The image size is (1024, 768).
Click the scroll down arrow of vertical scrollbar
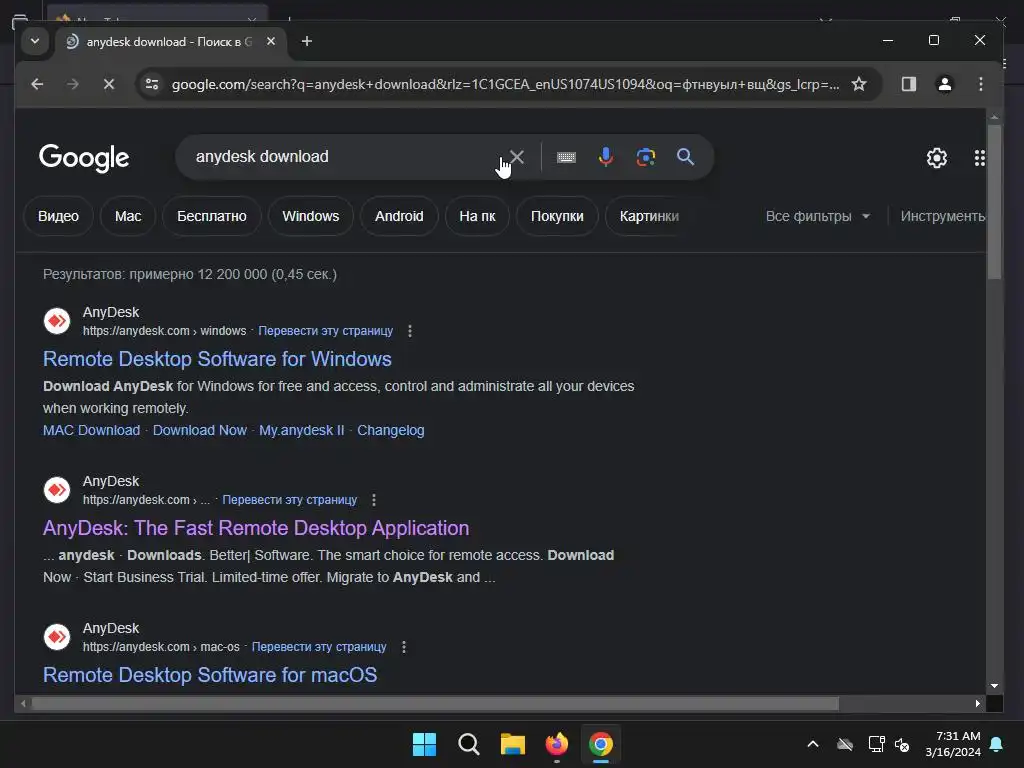pos(994,686)
